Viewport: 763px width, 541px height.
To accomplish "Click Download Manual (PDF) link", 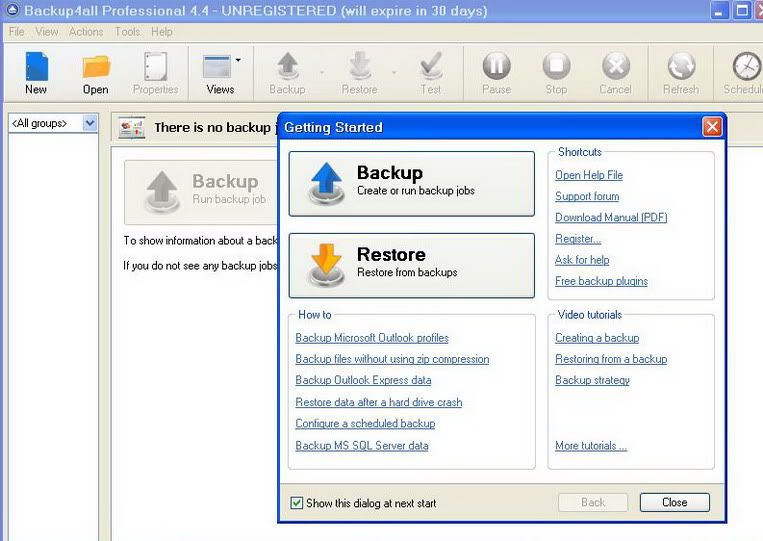I will (x=611, y=217).
